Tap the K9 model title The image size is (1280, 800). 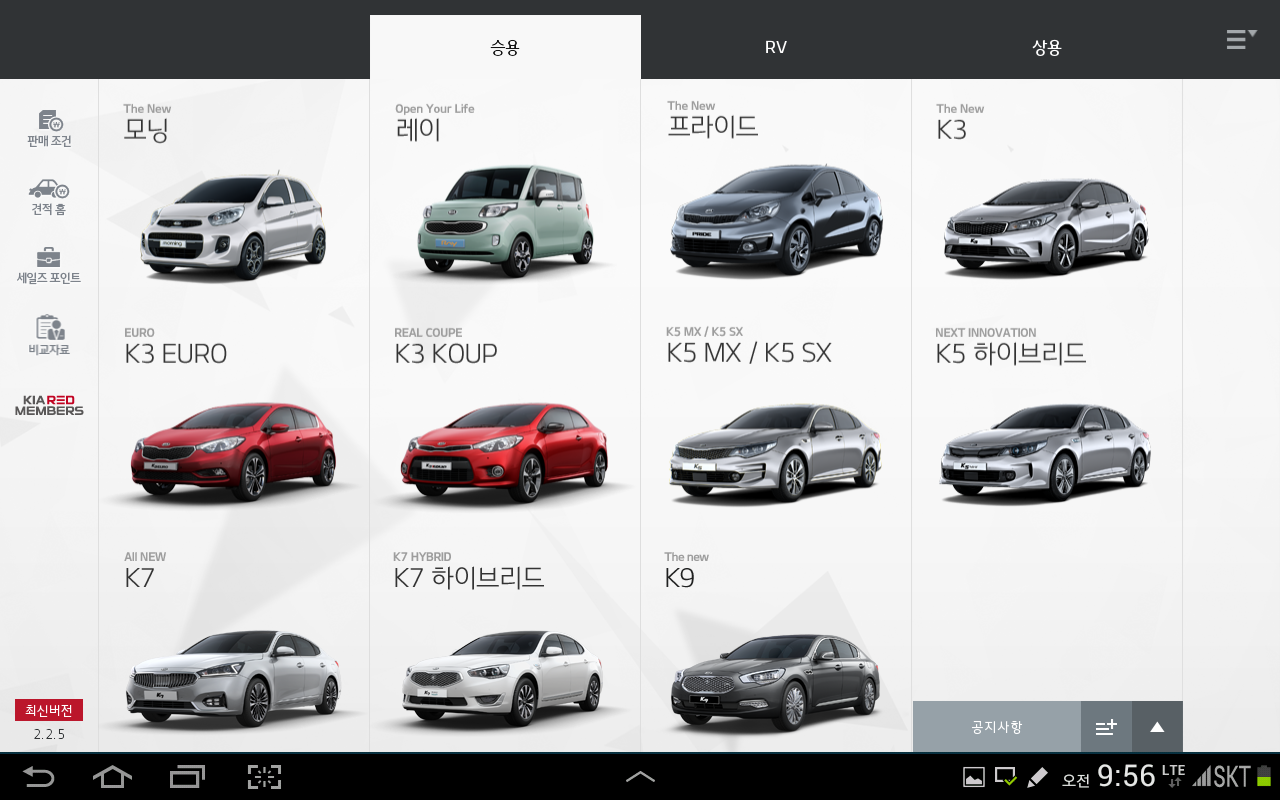pos(680,578)
